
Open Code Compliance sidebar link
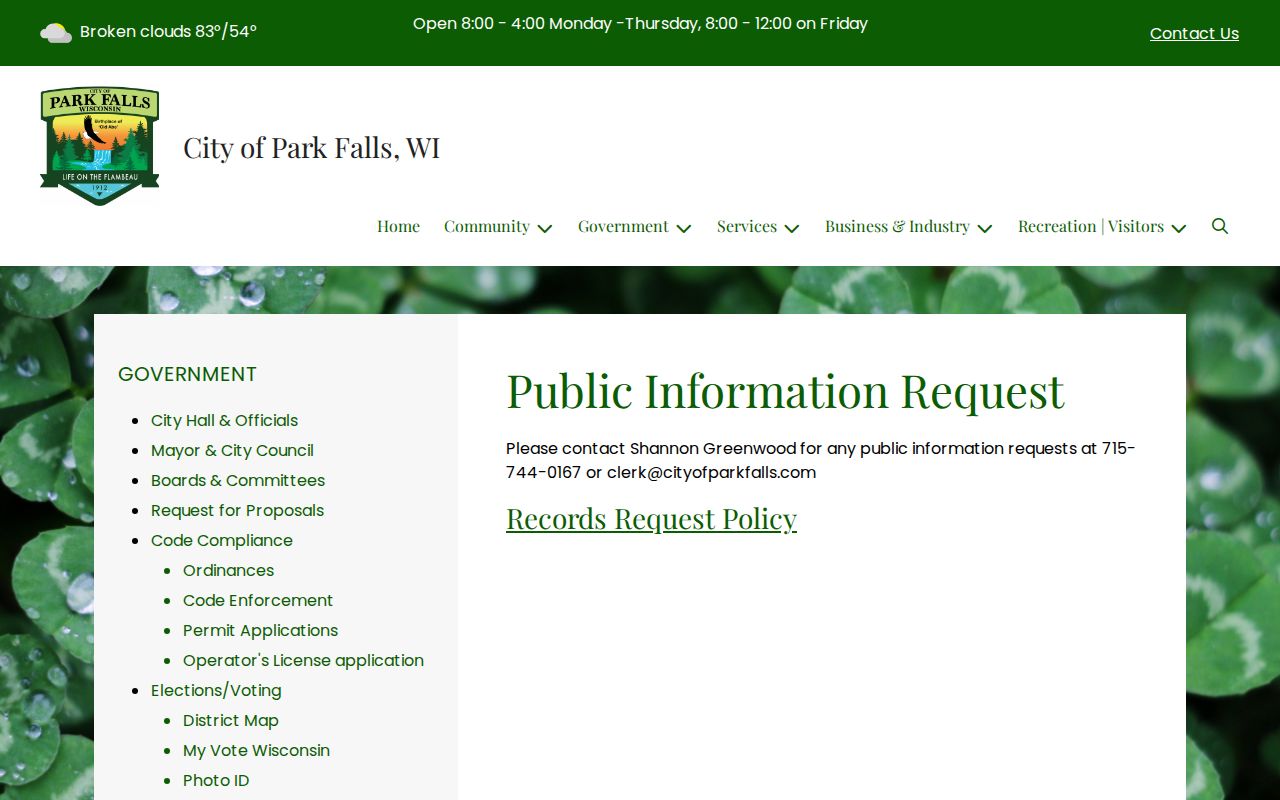222,540
